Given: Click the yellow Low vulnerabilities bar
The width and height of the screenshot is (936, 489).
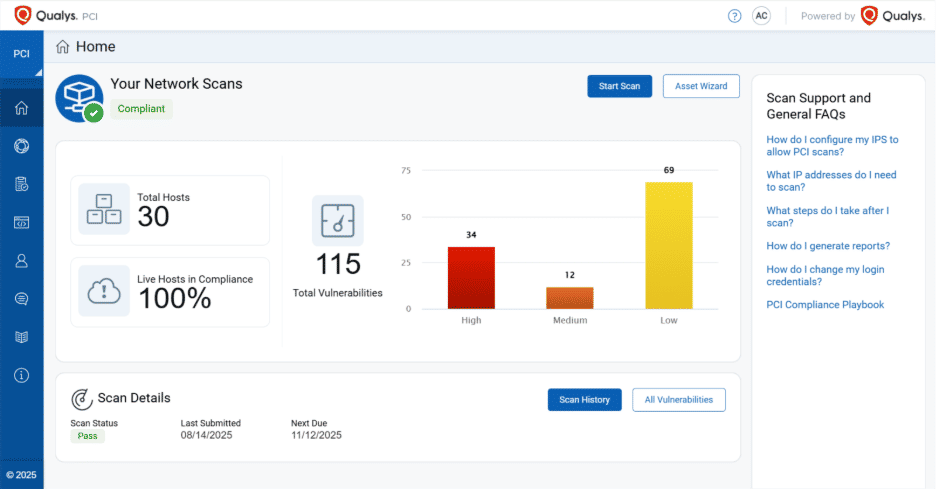Looking at the screenshot, I should pos(668,245).
